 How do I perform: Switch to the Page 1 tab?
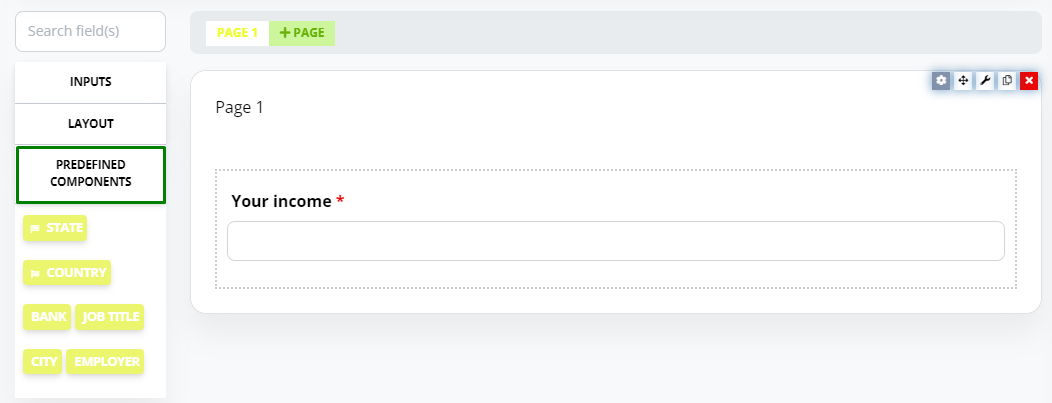(238, 33)
